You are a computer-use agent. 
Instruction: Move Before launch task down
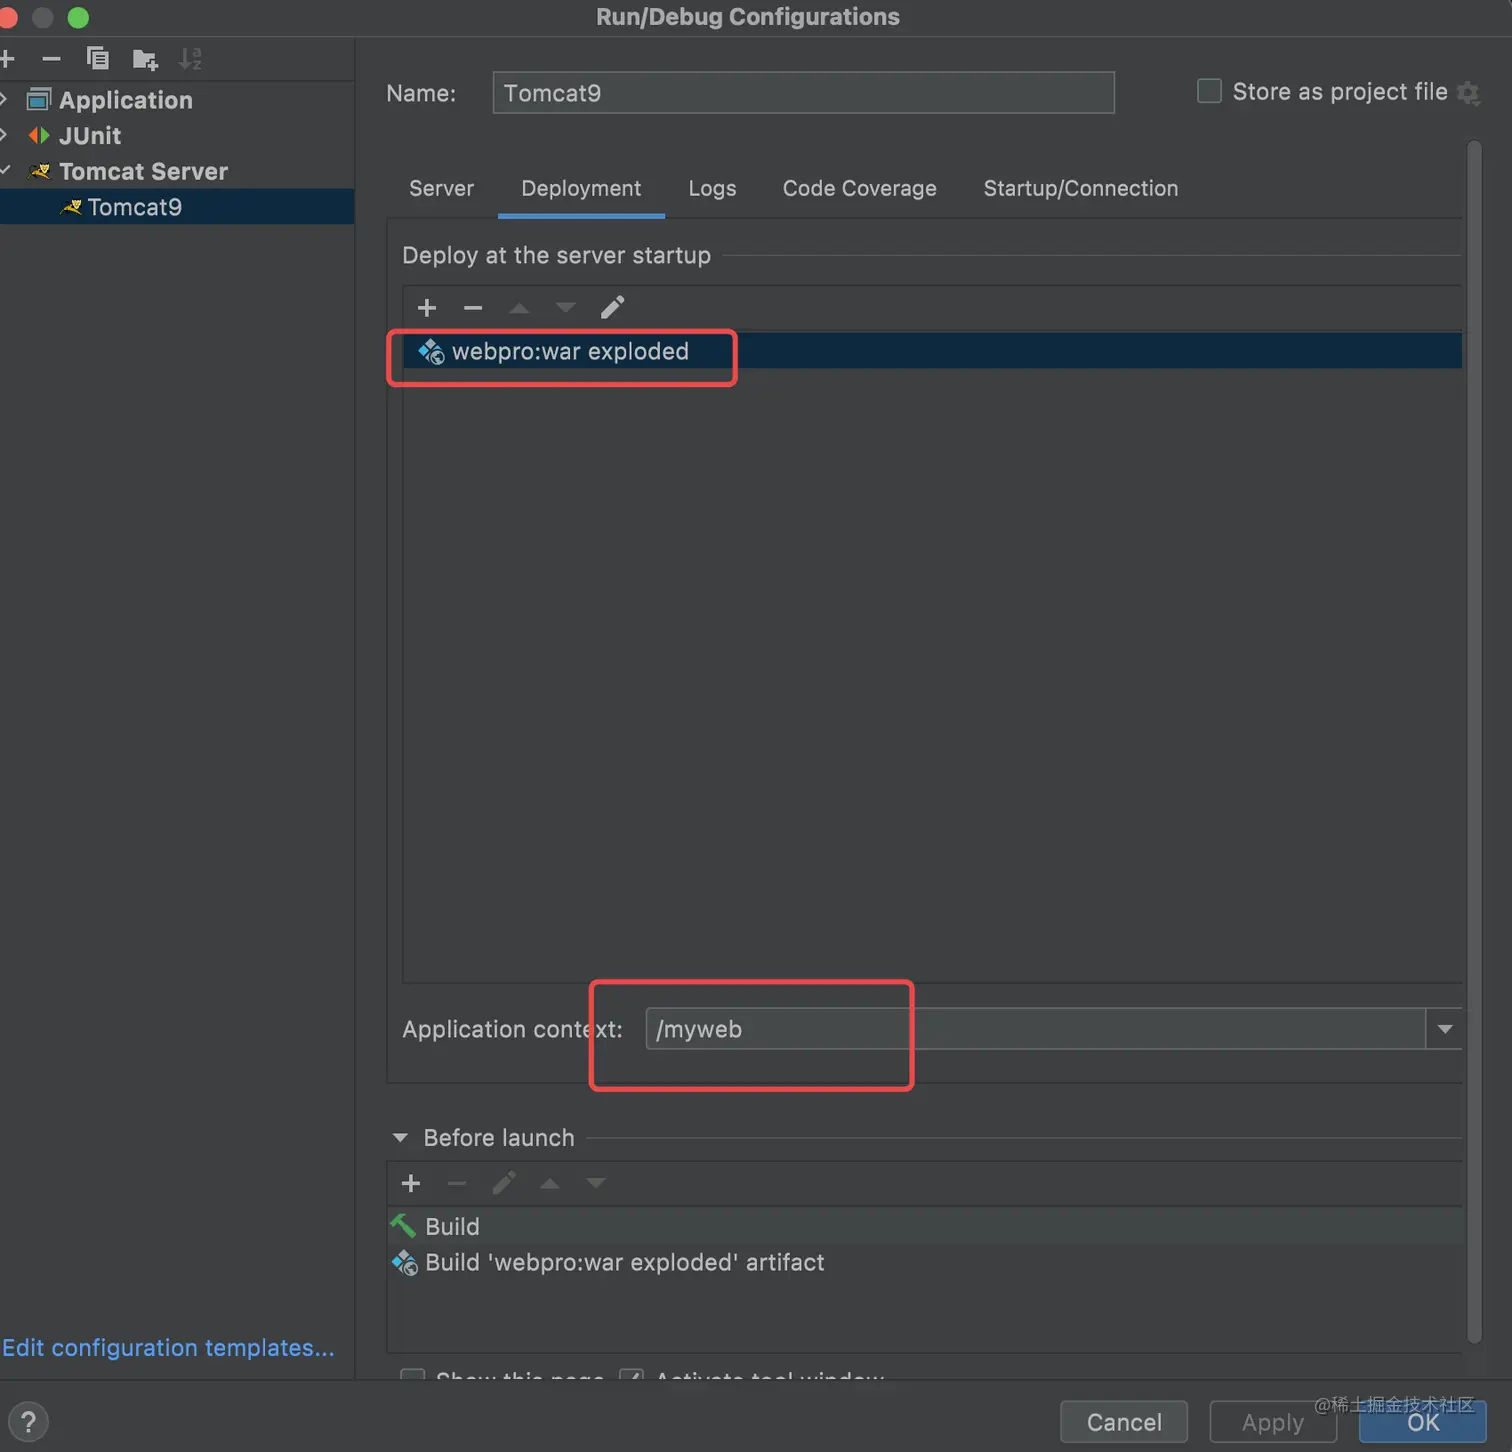coord(596,1184)
